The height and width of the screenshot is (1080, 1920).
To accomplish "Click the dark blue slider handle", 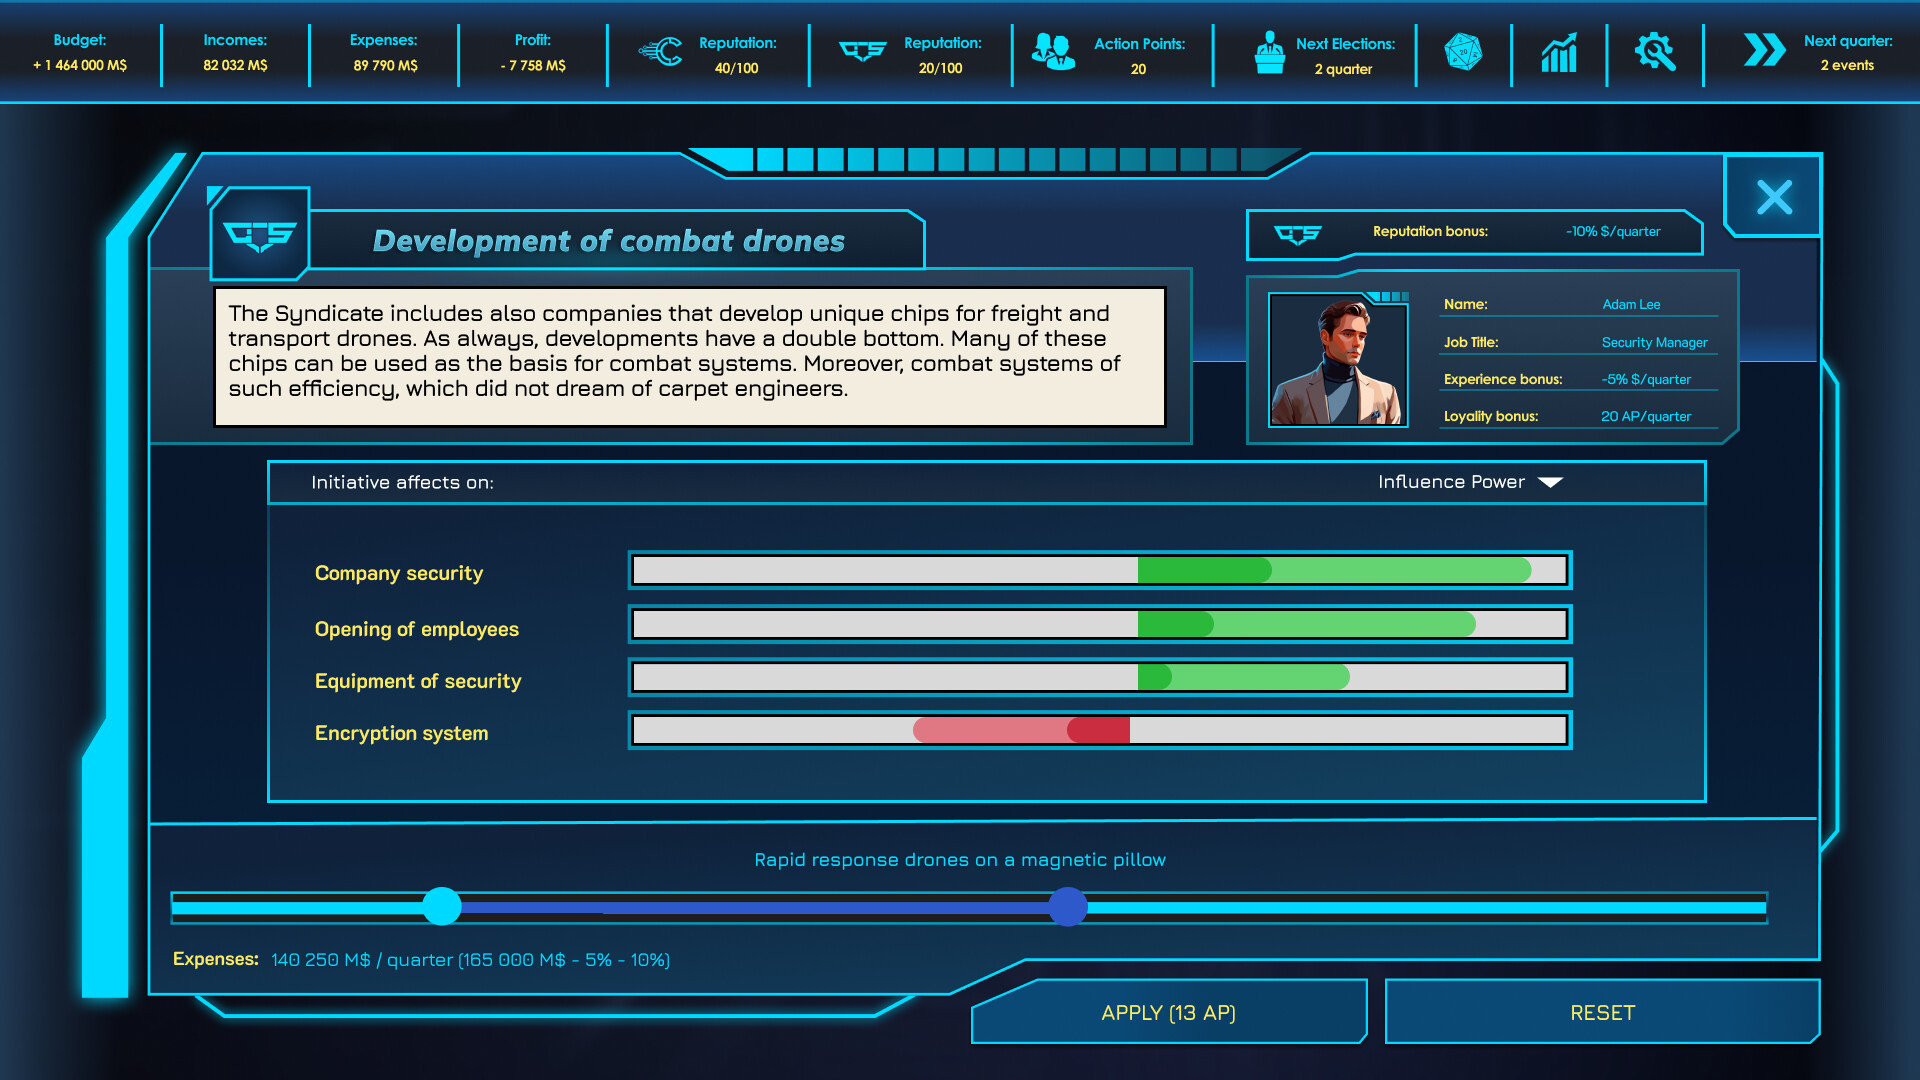I will (x=1068, y=906).
